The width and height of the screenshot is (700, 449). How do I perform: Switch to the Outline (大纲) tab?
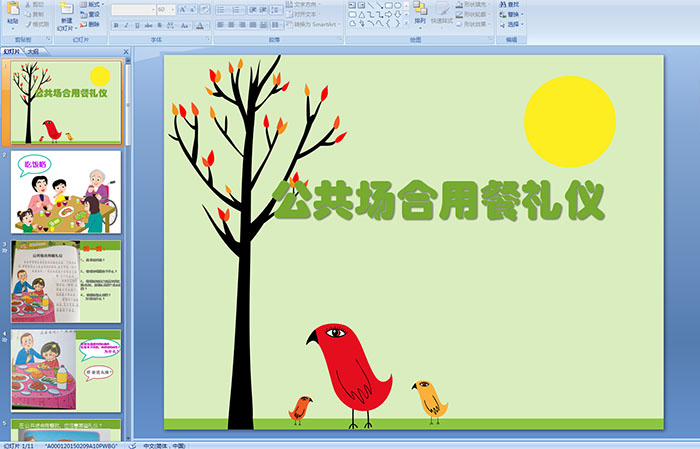[x=34, y=50]
